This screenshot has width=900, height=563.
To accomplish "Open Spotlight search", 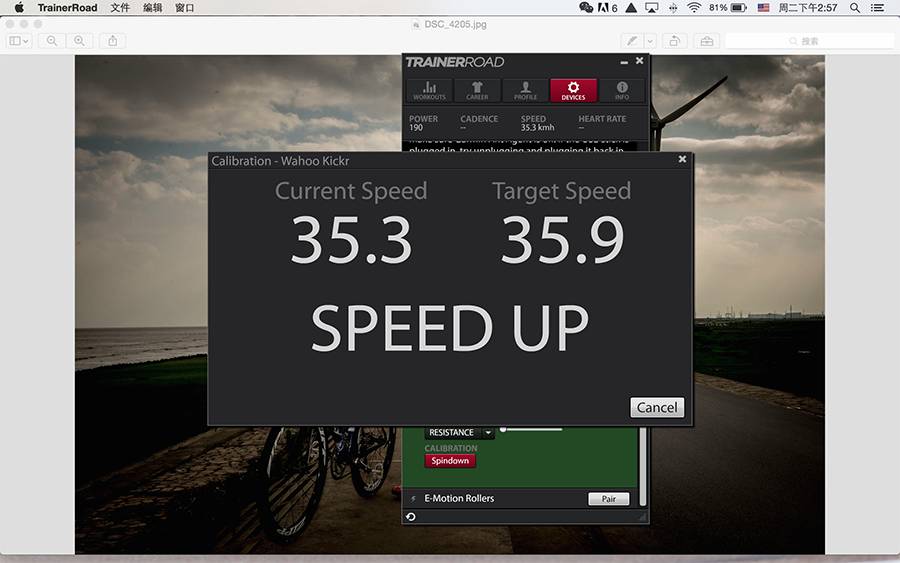I will [x=855, y=7].
